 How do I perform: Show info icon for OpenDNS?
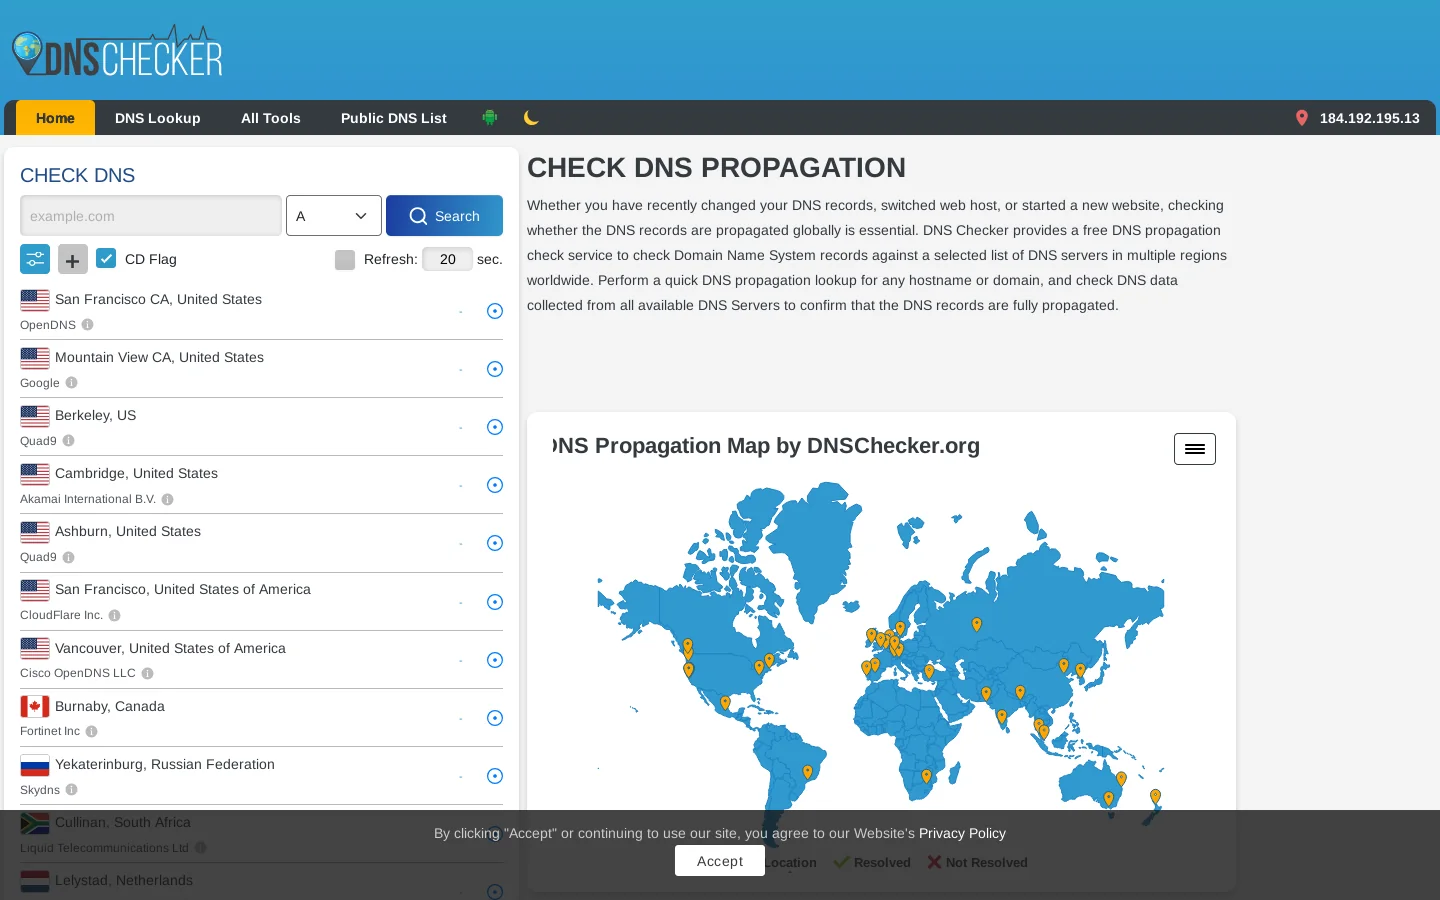(x=88, y=325)
